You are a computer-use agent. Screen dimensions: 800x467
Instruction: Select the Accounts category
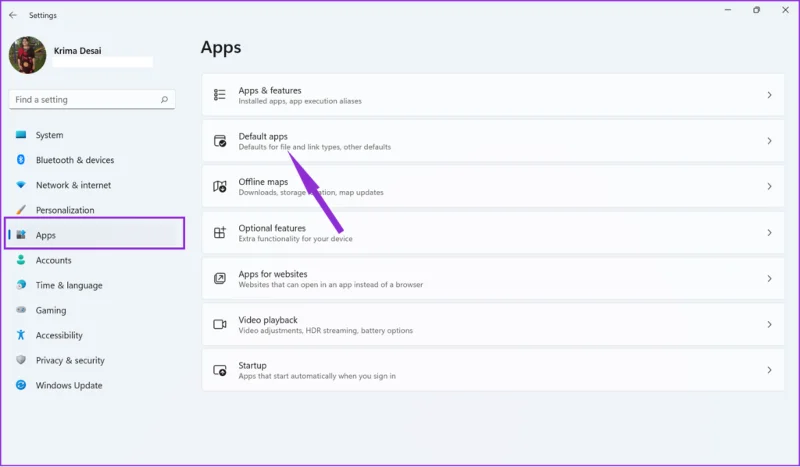(x=54, y=260)
